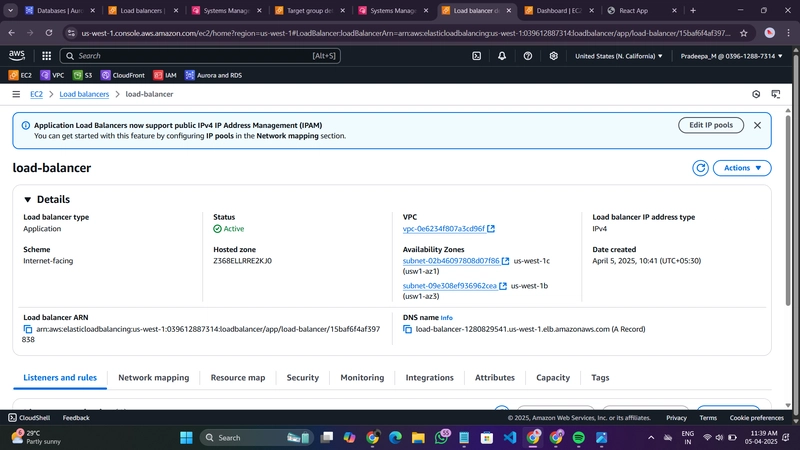The height and width of the screenshot is (450, 800).
Task: Open the AWS services grid menu
Action: [46, 56]
